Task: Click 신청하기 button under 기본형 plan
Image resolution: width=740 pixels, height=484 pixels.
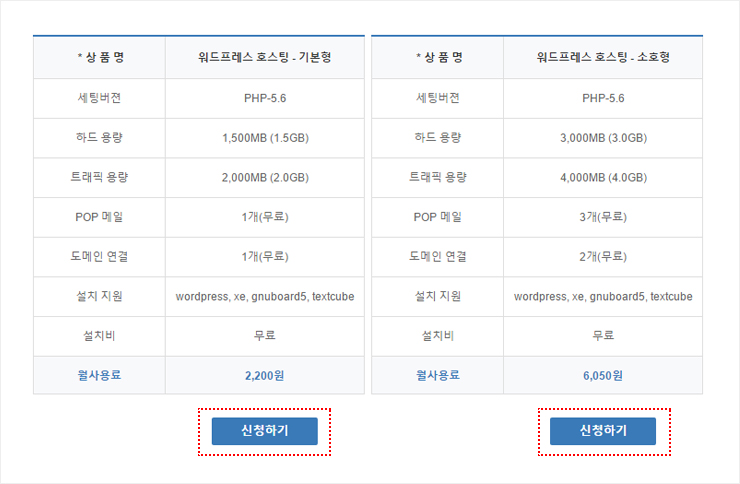Action: [x=264, y=431]
